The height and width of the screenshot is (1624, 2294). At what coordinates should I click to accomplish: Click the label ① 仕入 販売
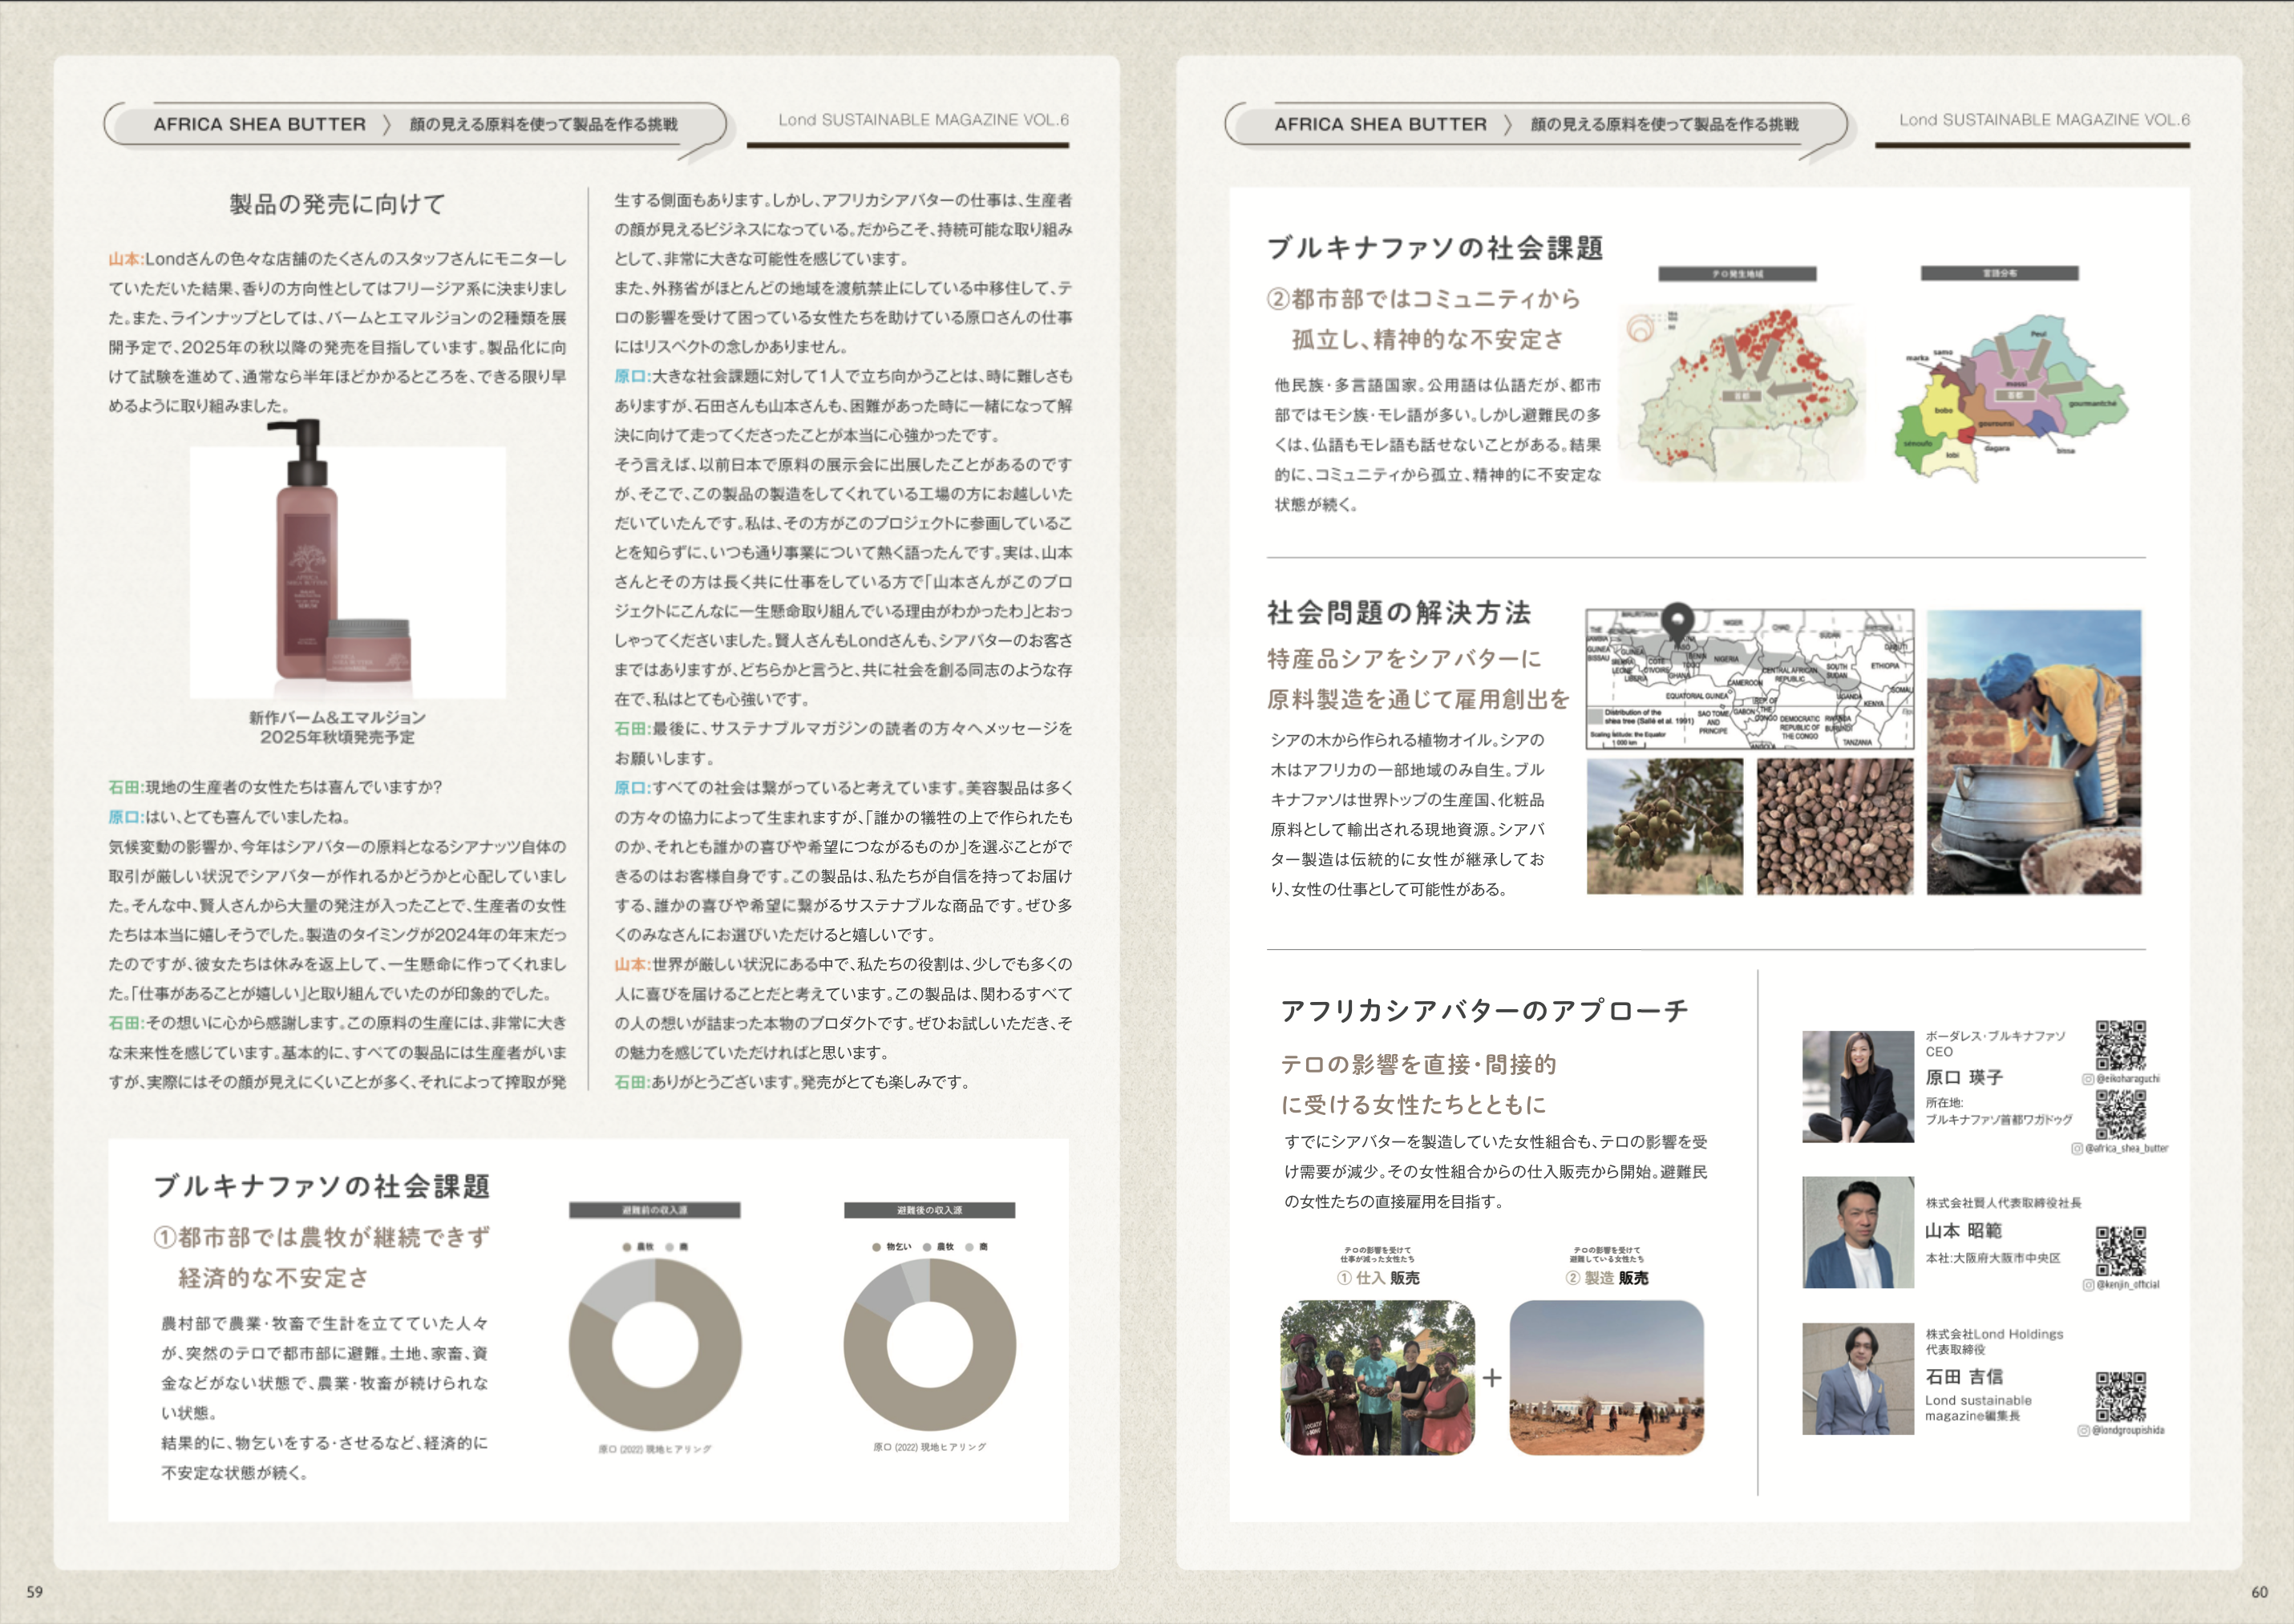1378,1278
